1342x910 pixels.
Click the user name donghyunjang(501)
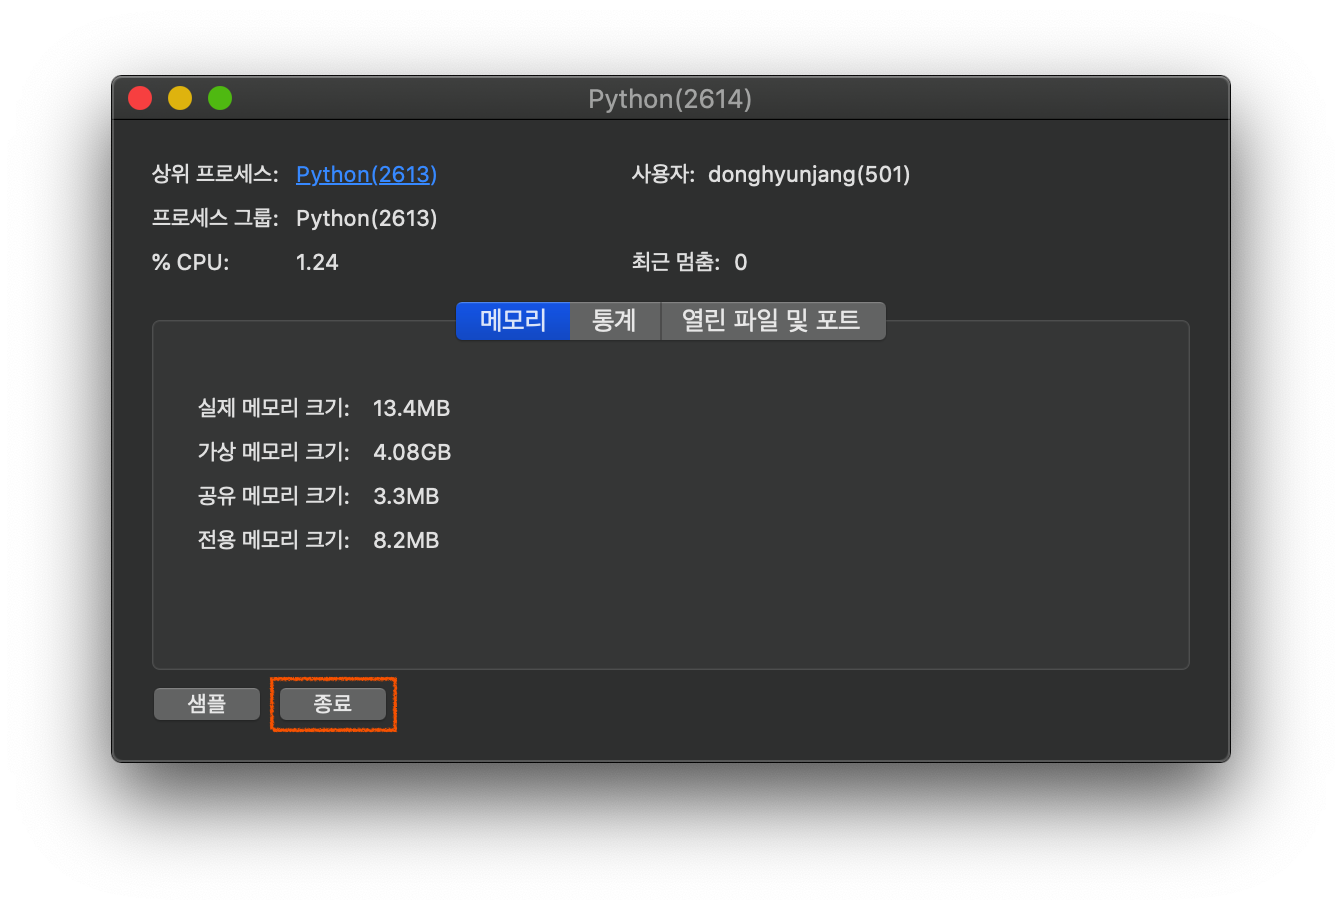point(809,175)
